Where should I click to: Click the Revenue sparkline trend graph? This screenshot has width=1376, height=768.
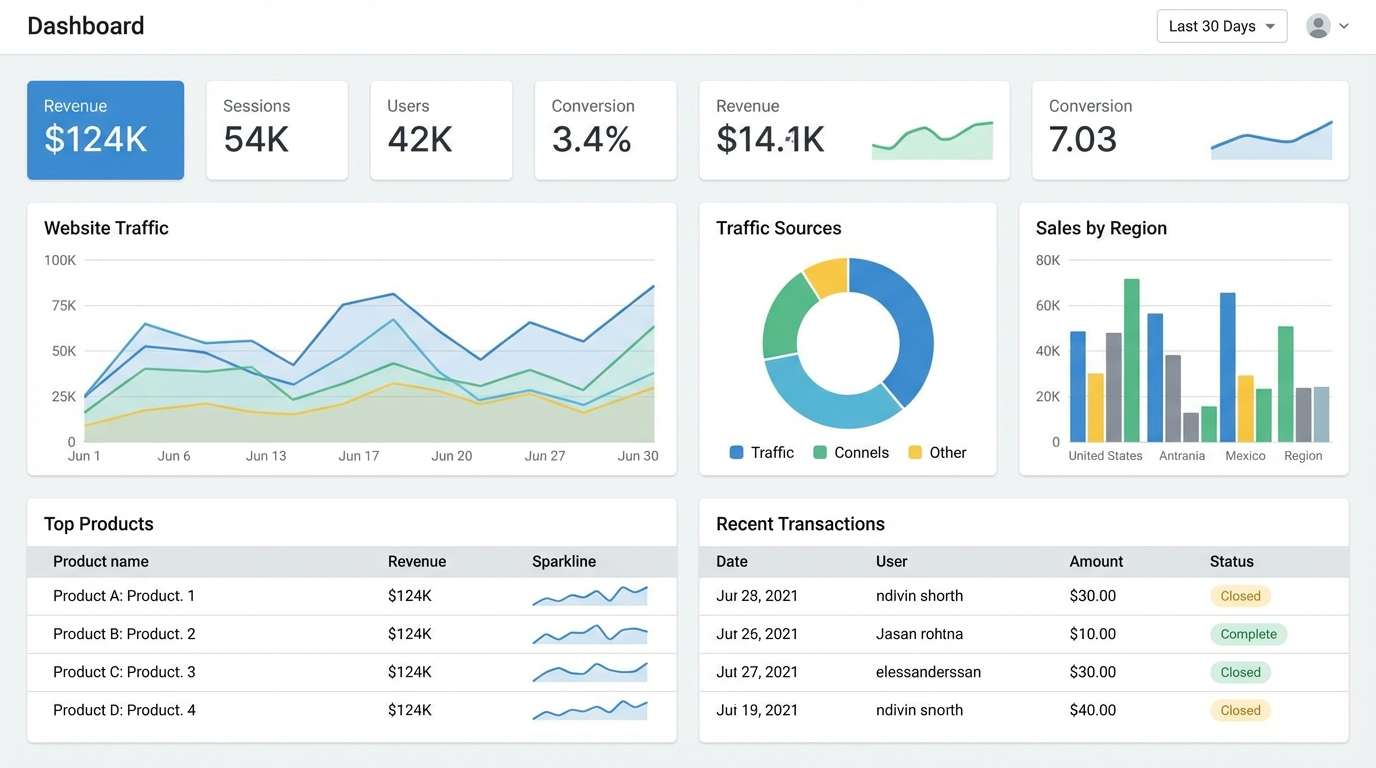point(932,141)
